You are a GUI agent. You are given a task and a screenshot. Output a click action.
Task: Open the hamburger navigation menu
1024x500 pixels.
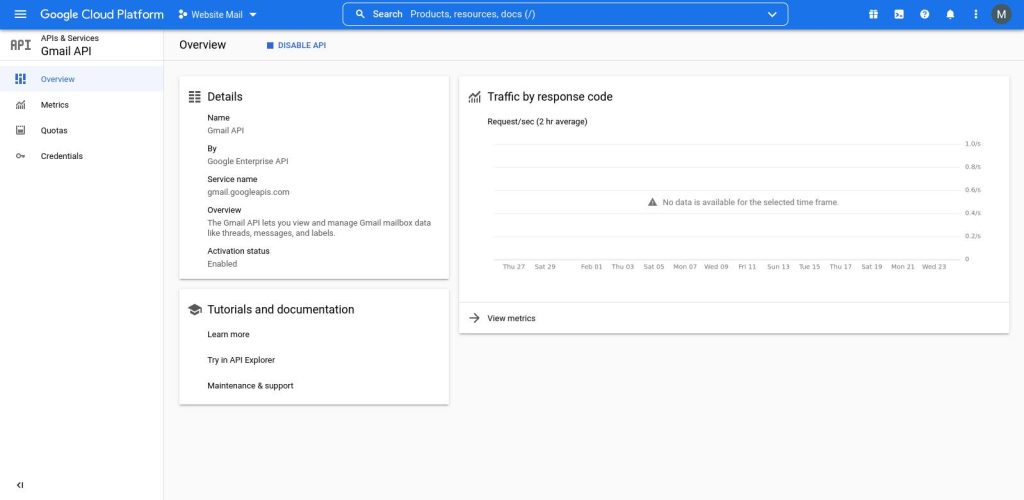[x=20, y=14]
